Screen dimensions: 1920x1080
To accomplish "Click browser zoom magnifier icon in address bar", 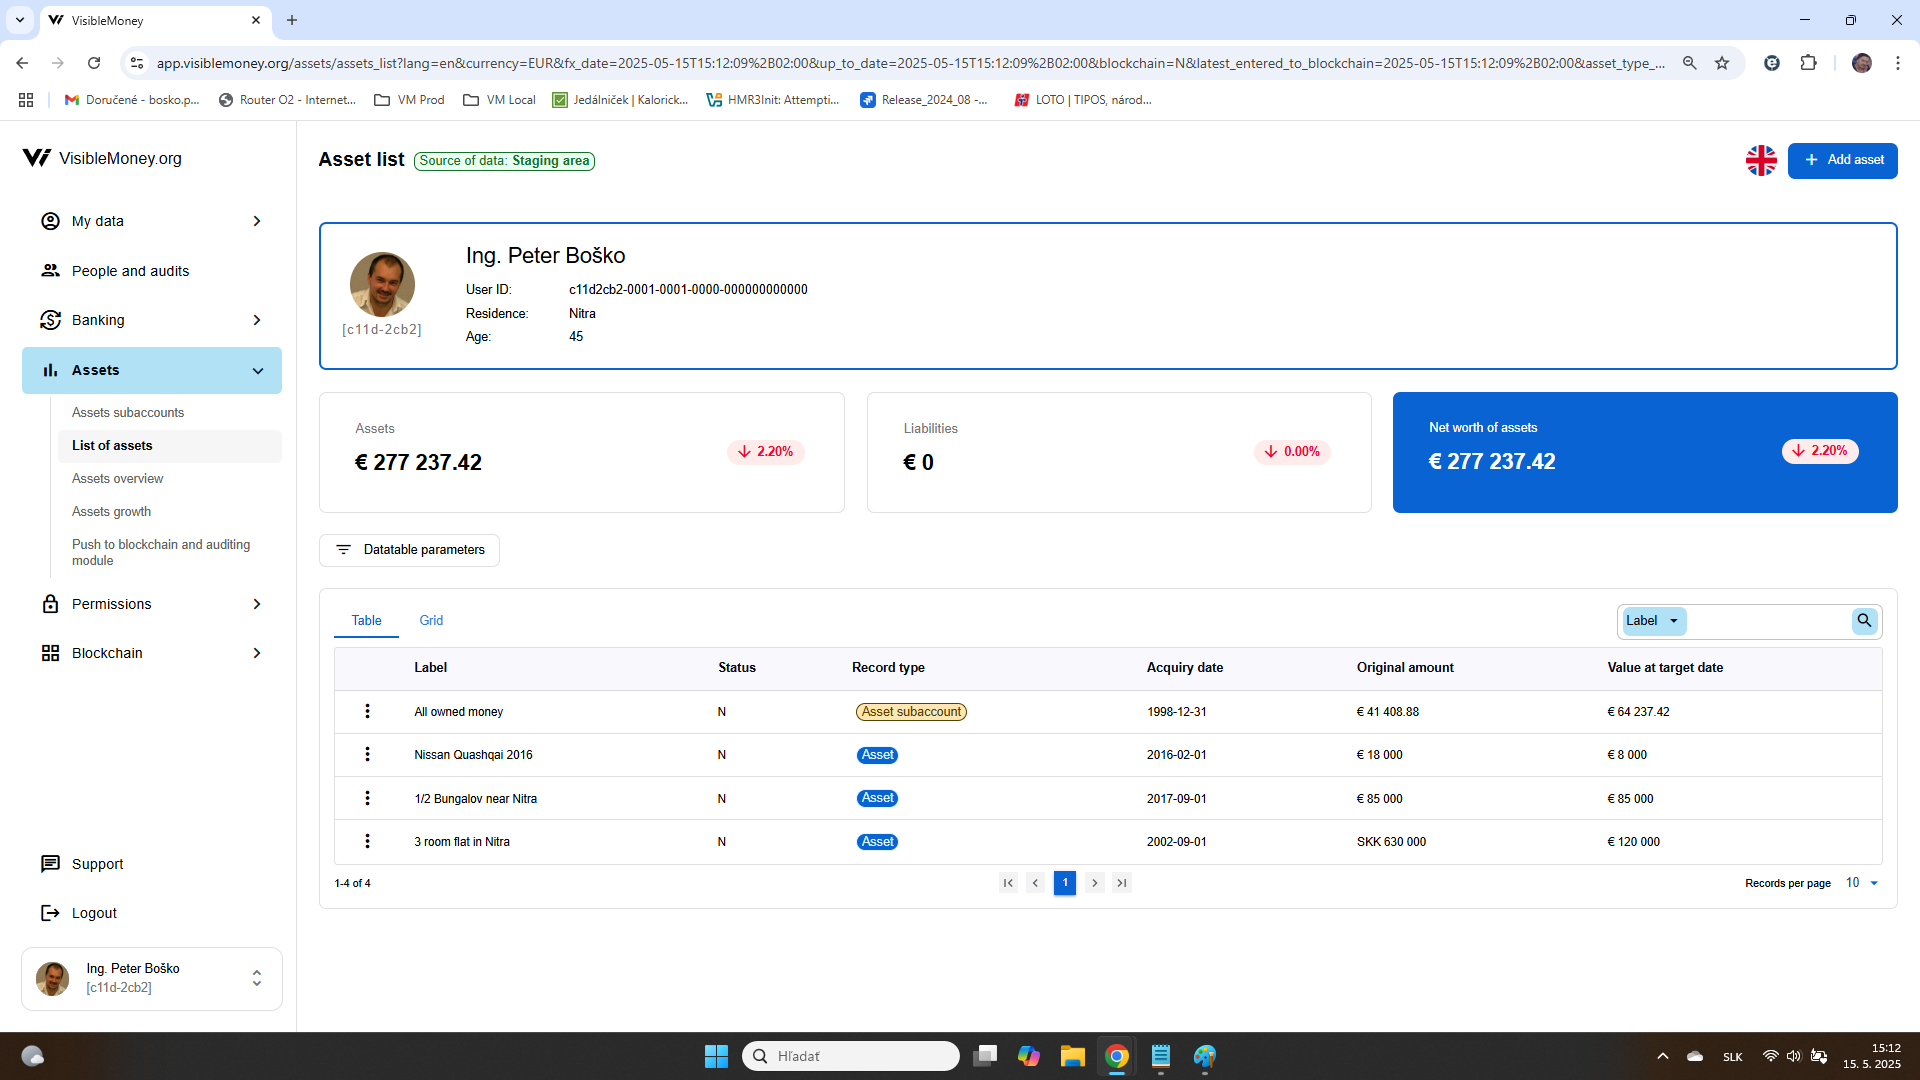I will click(1690, 63).
